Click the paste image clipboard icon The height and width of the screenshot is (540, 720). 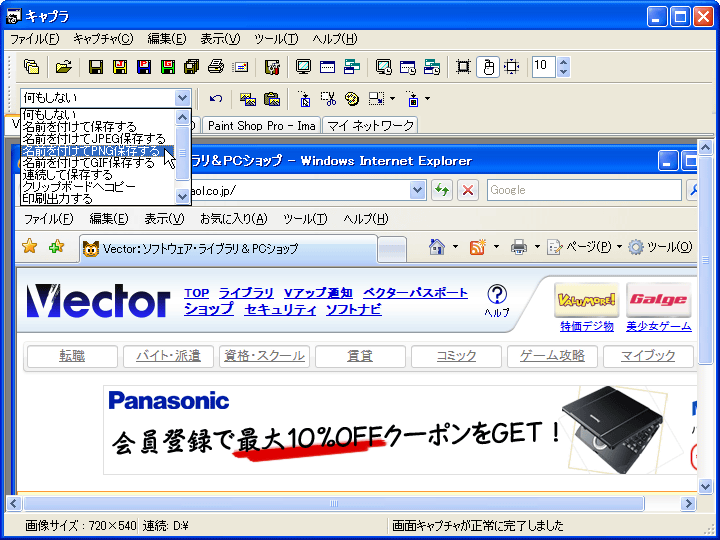[272, 98]
